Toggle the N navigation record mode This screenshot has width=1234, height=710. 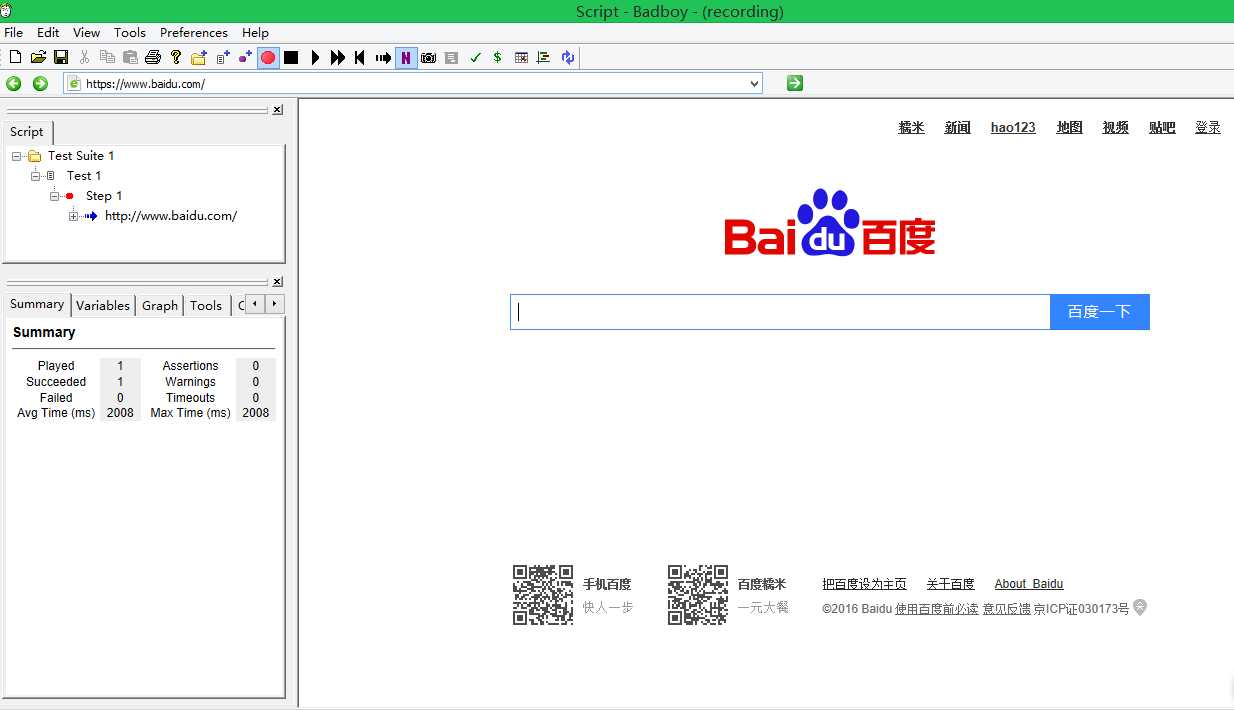(406, 58)
